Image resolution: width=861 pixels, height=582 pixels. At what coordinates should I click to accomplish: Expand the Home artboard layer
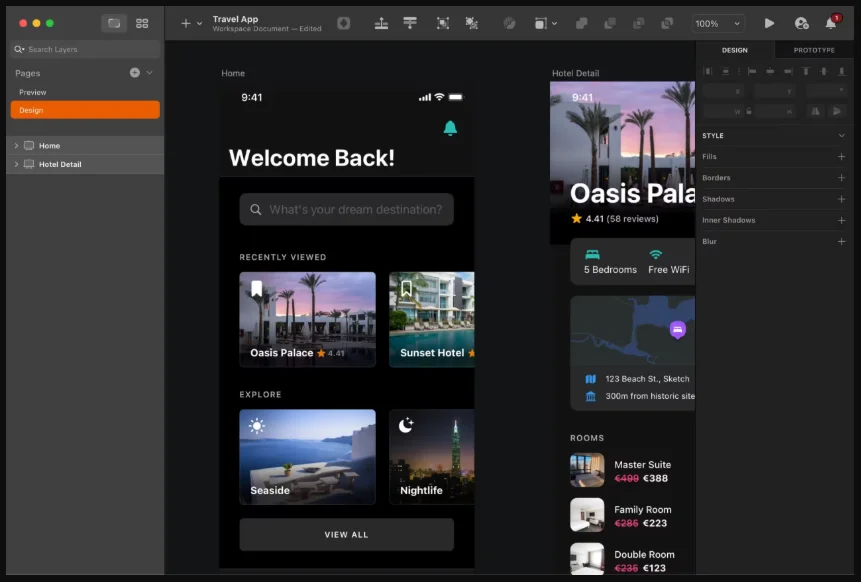click(16, 146)
